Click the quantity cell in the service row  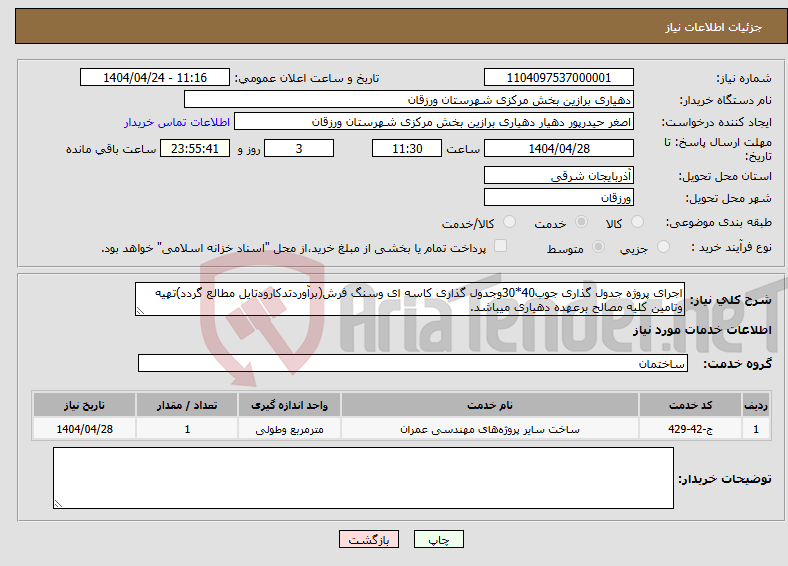click(x=187, y=429)
